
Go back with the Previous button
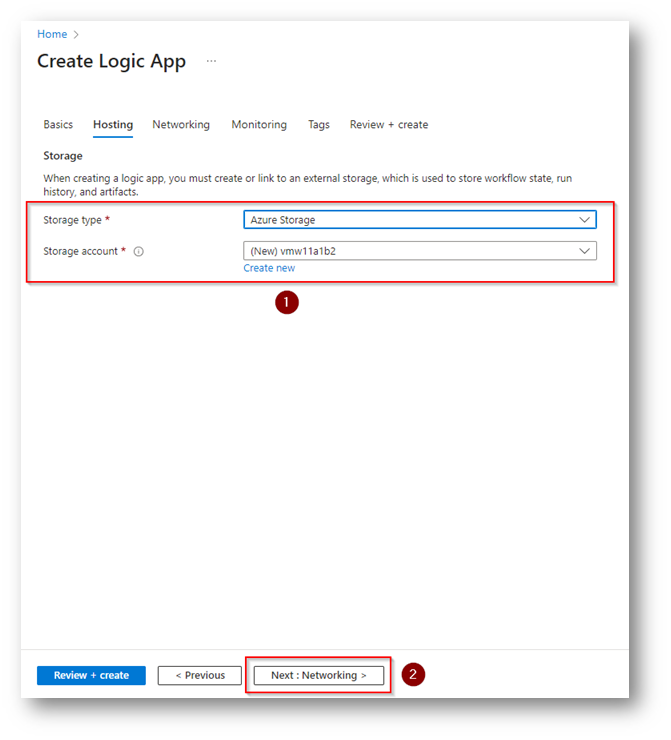click(x=200, y=675)
